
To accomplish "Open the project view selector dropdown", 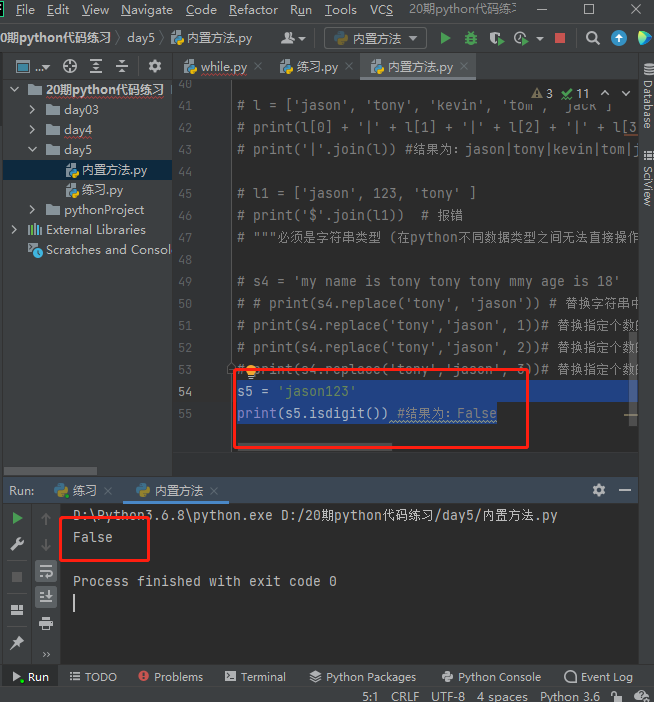I will point(33,67).
